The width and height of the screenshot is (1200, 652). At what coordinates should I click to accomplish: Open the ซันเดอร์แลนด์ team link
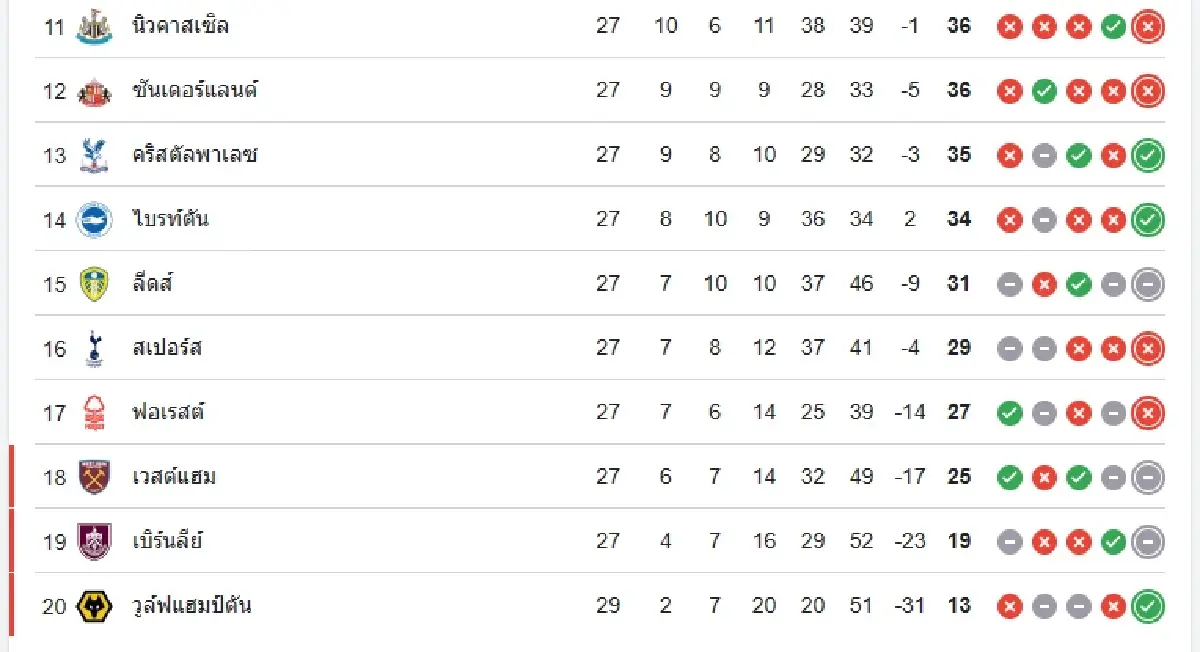195,90
